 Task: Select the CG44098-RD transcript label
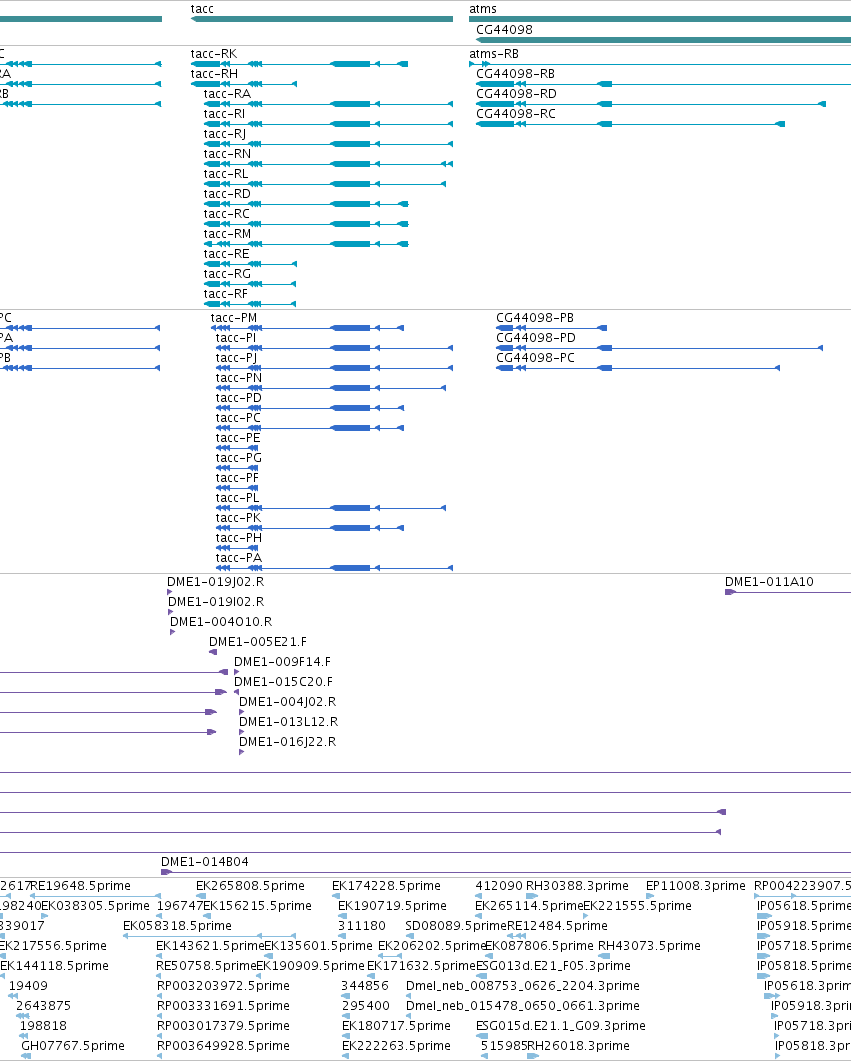point(516,93)
